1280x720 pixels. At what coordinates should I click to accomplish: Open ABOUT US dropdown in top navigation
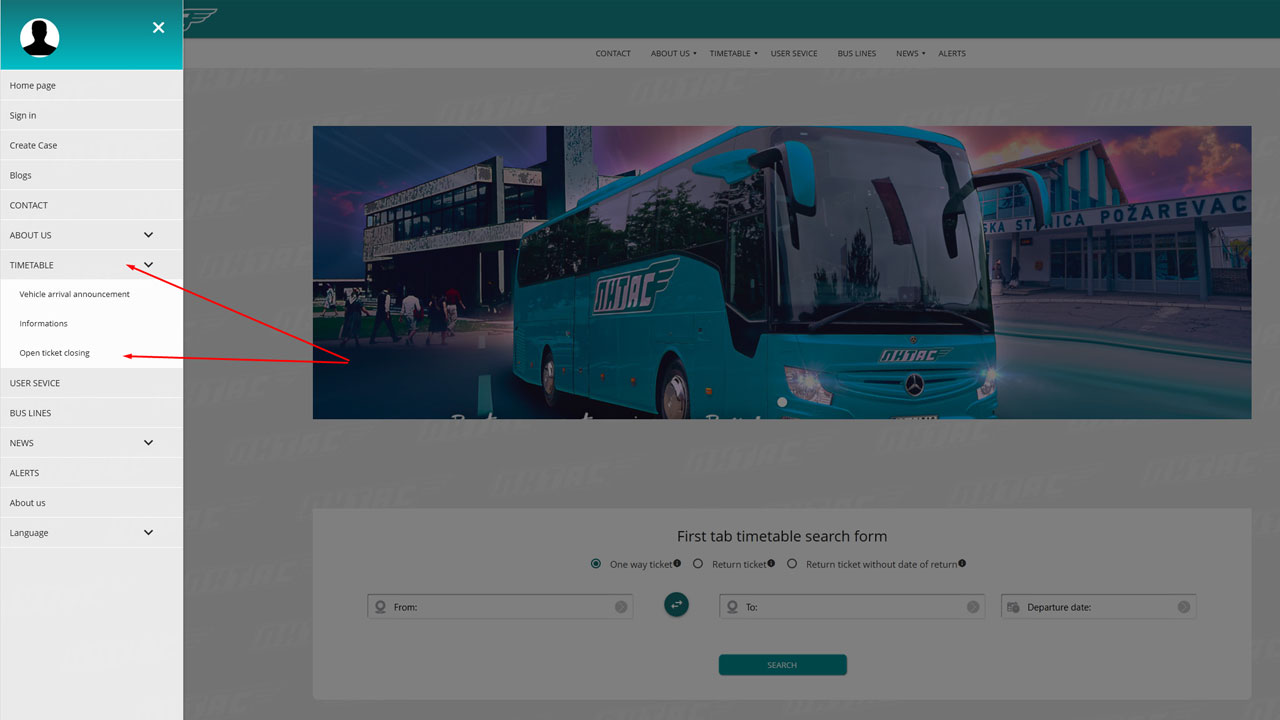[x=673, y=54]
